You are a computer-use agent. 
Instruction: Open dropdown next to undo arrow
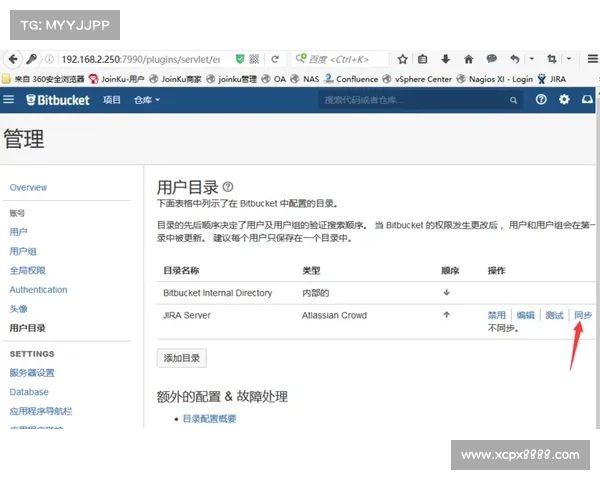pos(532,59)
